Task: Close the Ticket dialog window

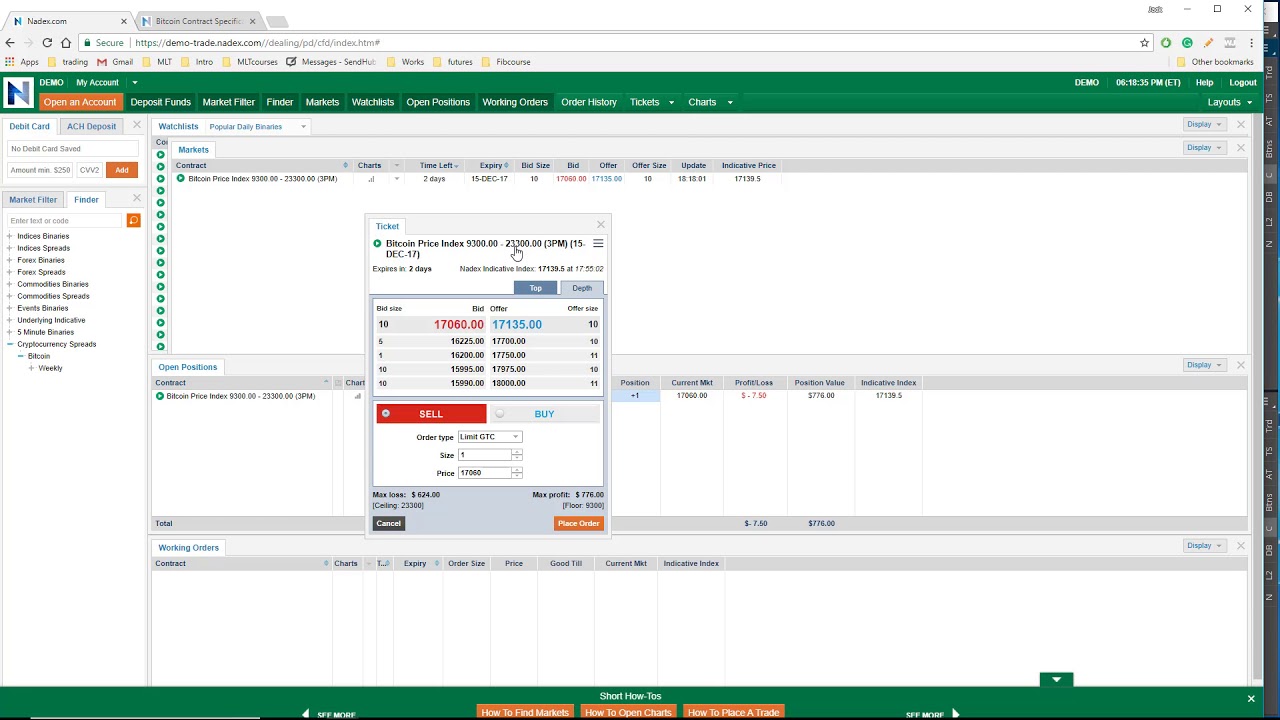Action: [x=600, y=225]
